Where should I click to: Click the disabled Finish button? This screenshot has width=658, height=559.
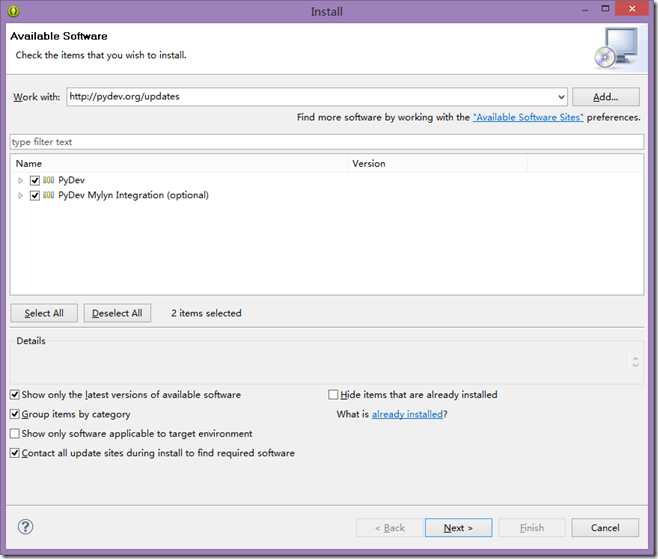[x=532, y=528]
